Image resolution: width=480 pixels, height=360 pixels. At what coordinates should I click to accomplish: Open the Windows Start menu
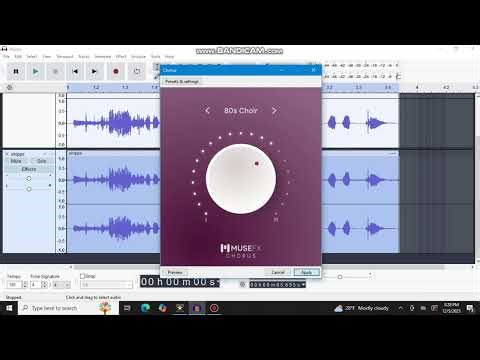(9, 308)
